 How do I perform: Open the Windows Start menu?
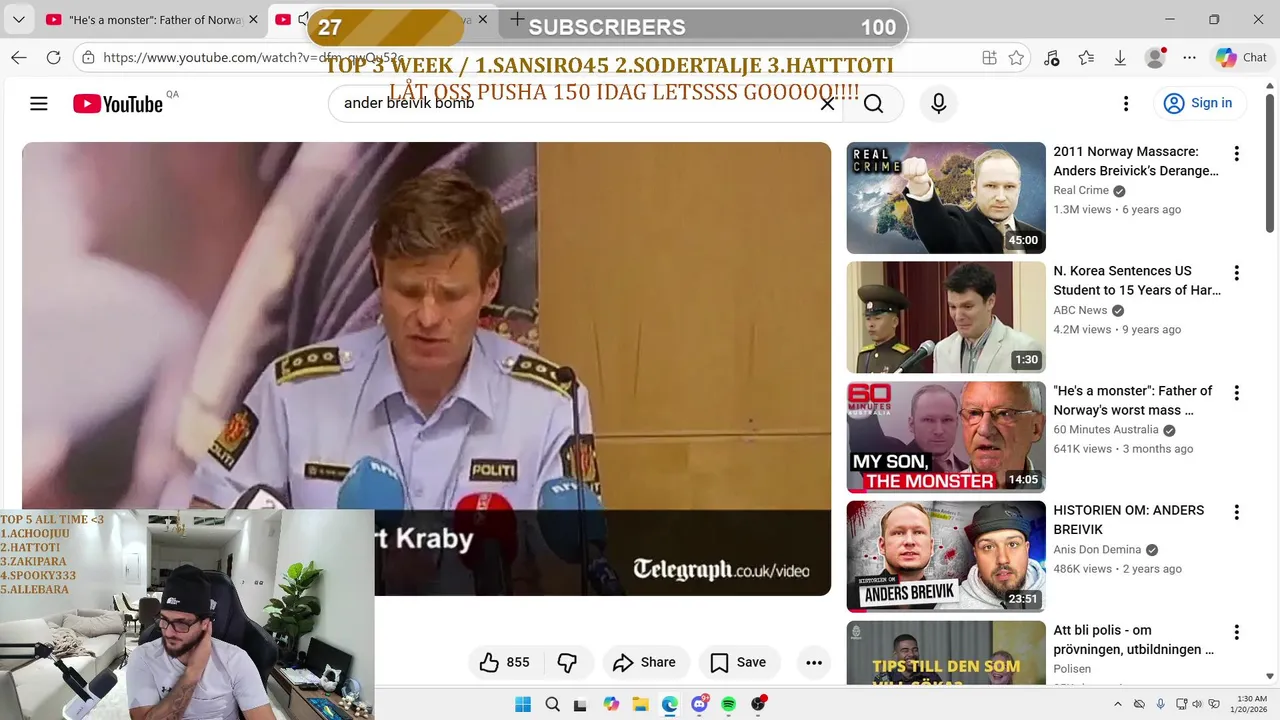523,704
